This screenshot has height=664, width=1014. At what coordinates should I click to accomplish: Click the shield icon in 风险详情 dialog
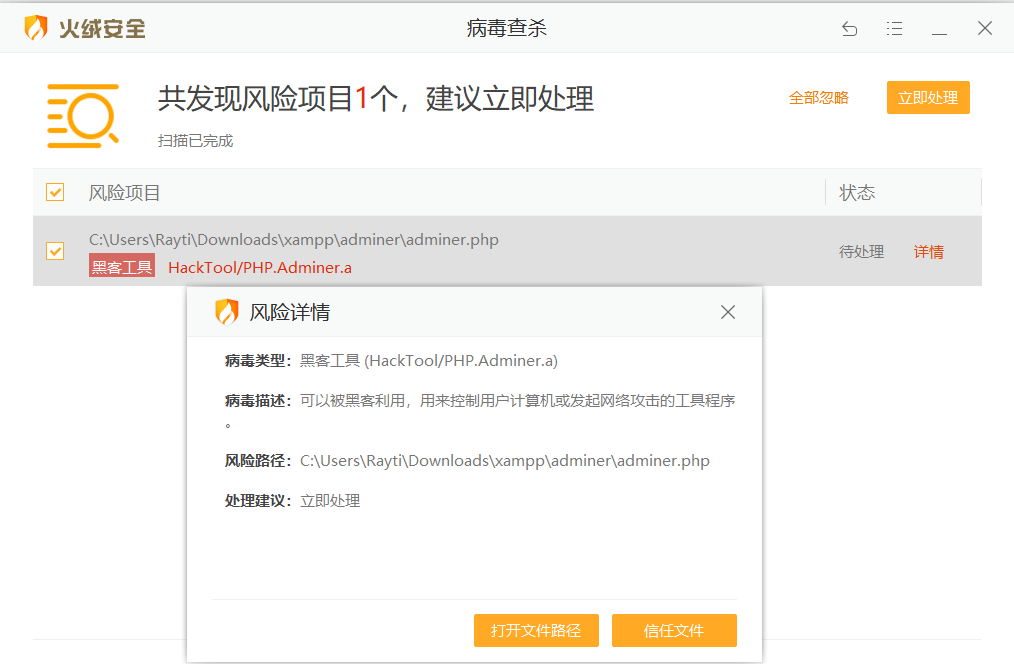[226, 312]
